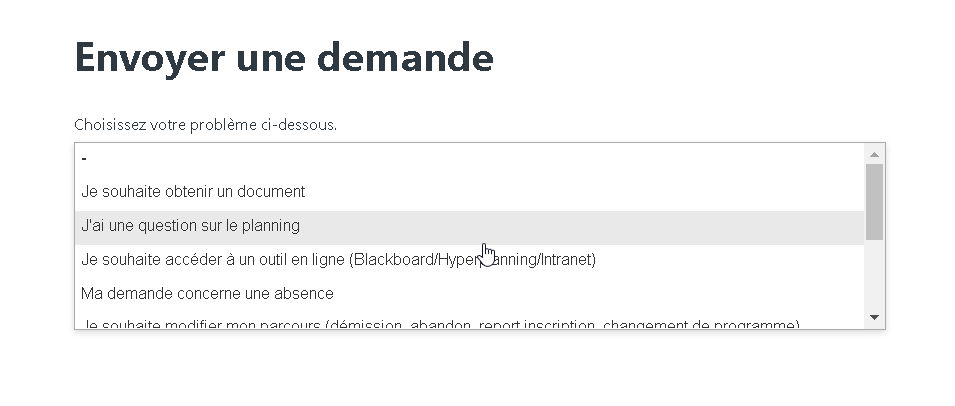The width and height of the screenshot is (955, 406).
Task: Select "J'ai une question sur le planning"
Action: 190,226
